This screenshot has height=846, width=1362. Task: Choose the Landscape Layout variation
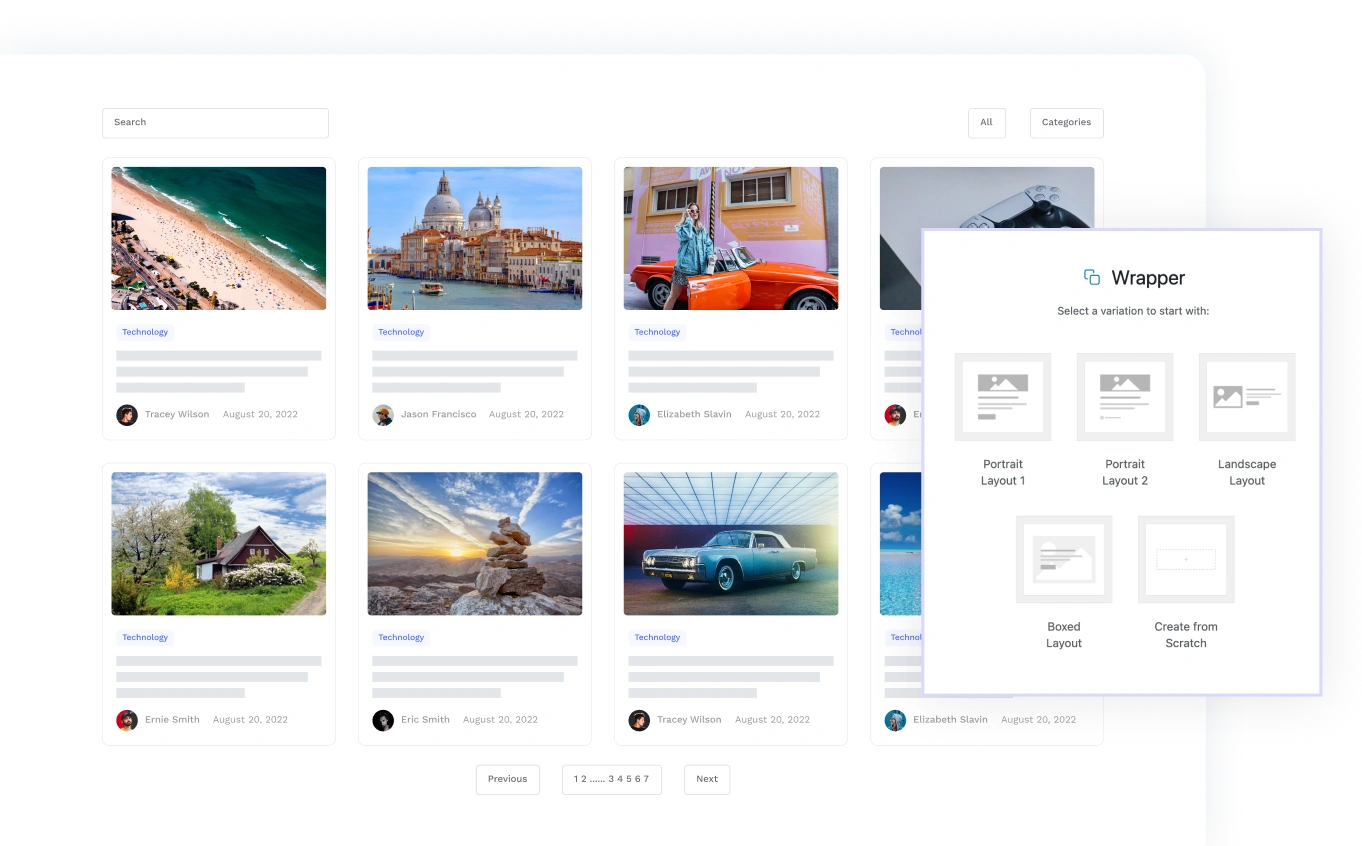(x=1247, y=396)
